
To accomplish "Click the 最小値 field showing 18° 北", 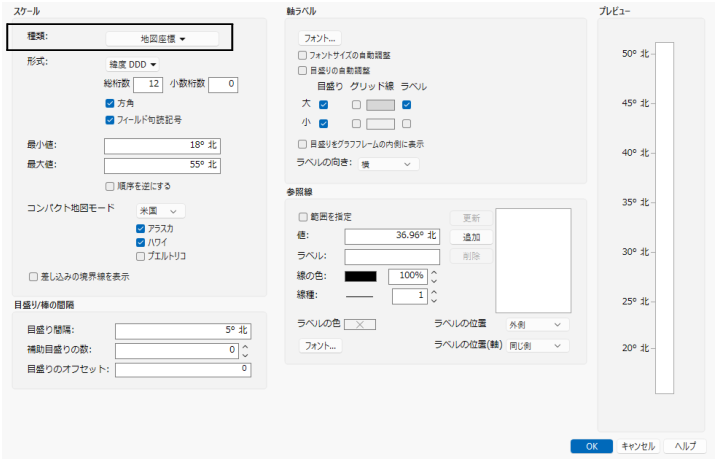I will click(x=162, y=146).
